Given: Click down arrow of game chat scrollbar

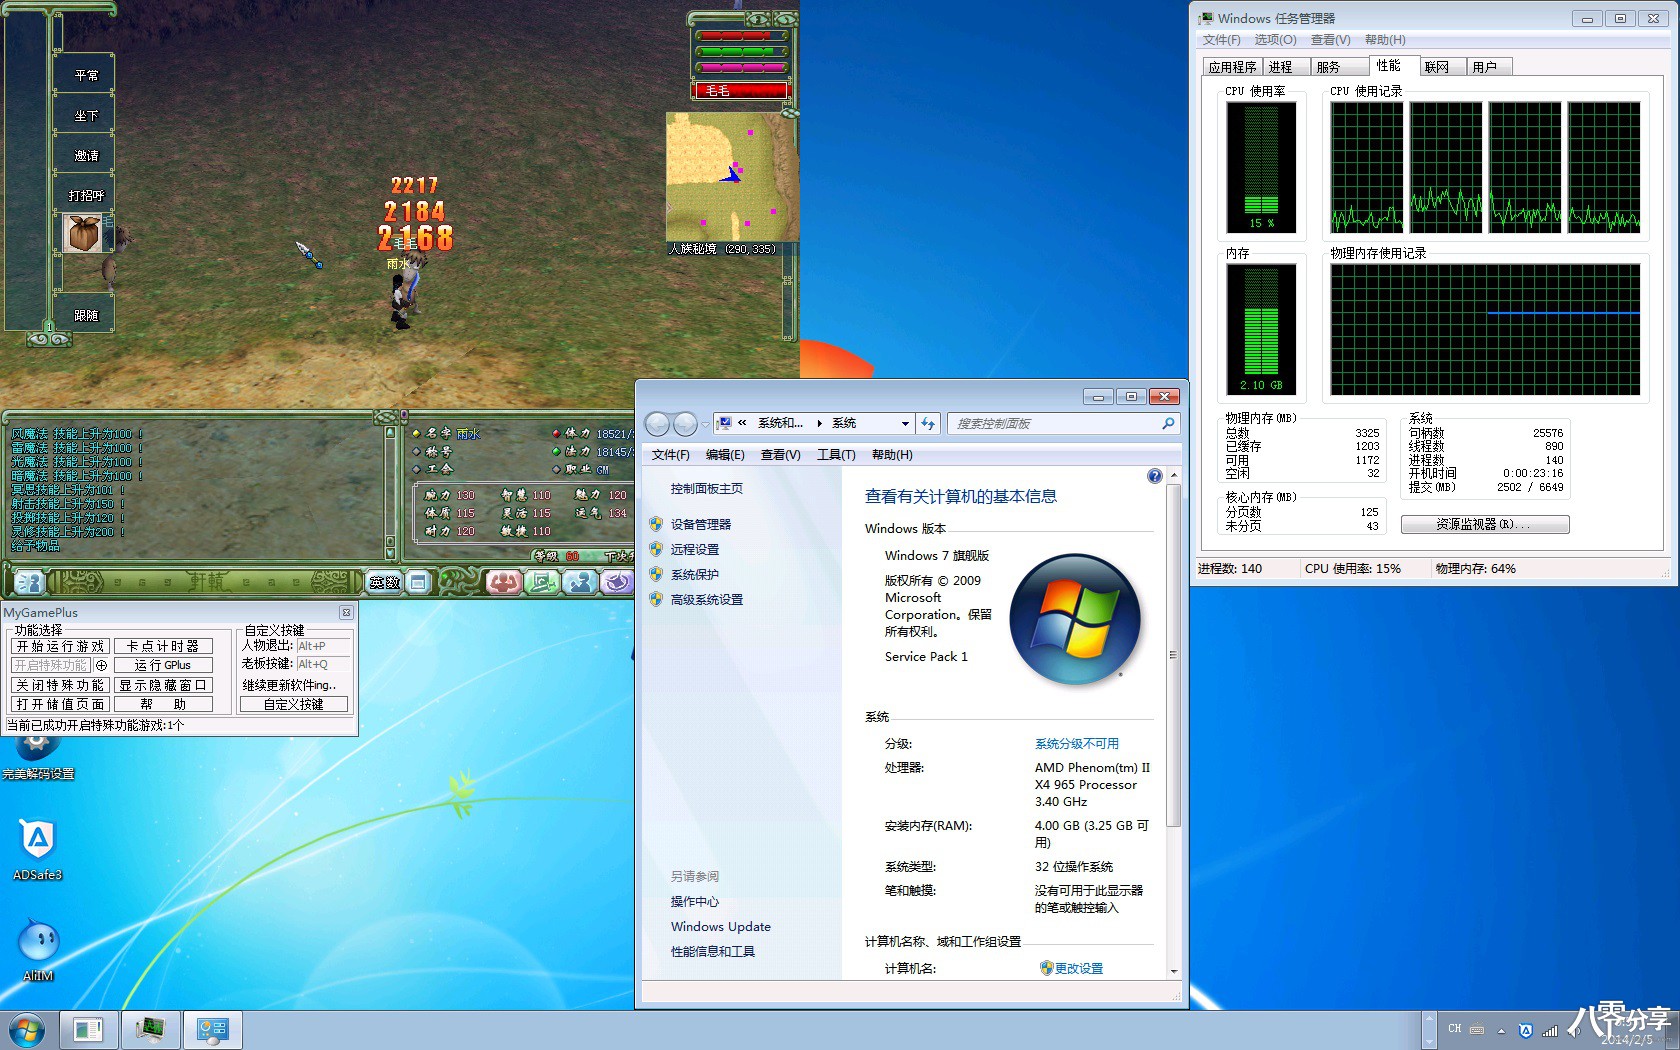Looking at the screenshot, I should pyautogui.click(x=391, y=552).
